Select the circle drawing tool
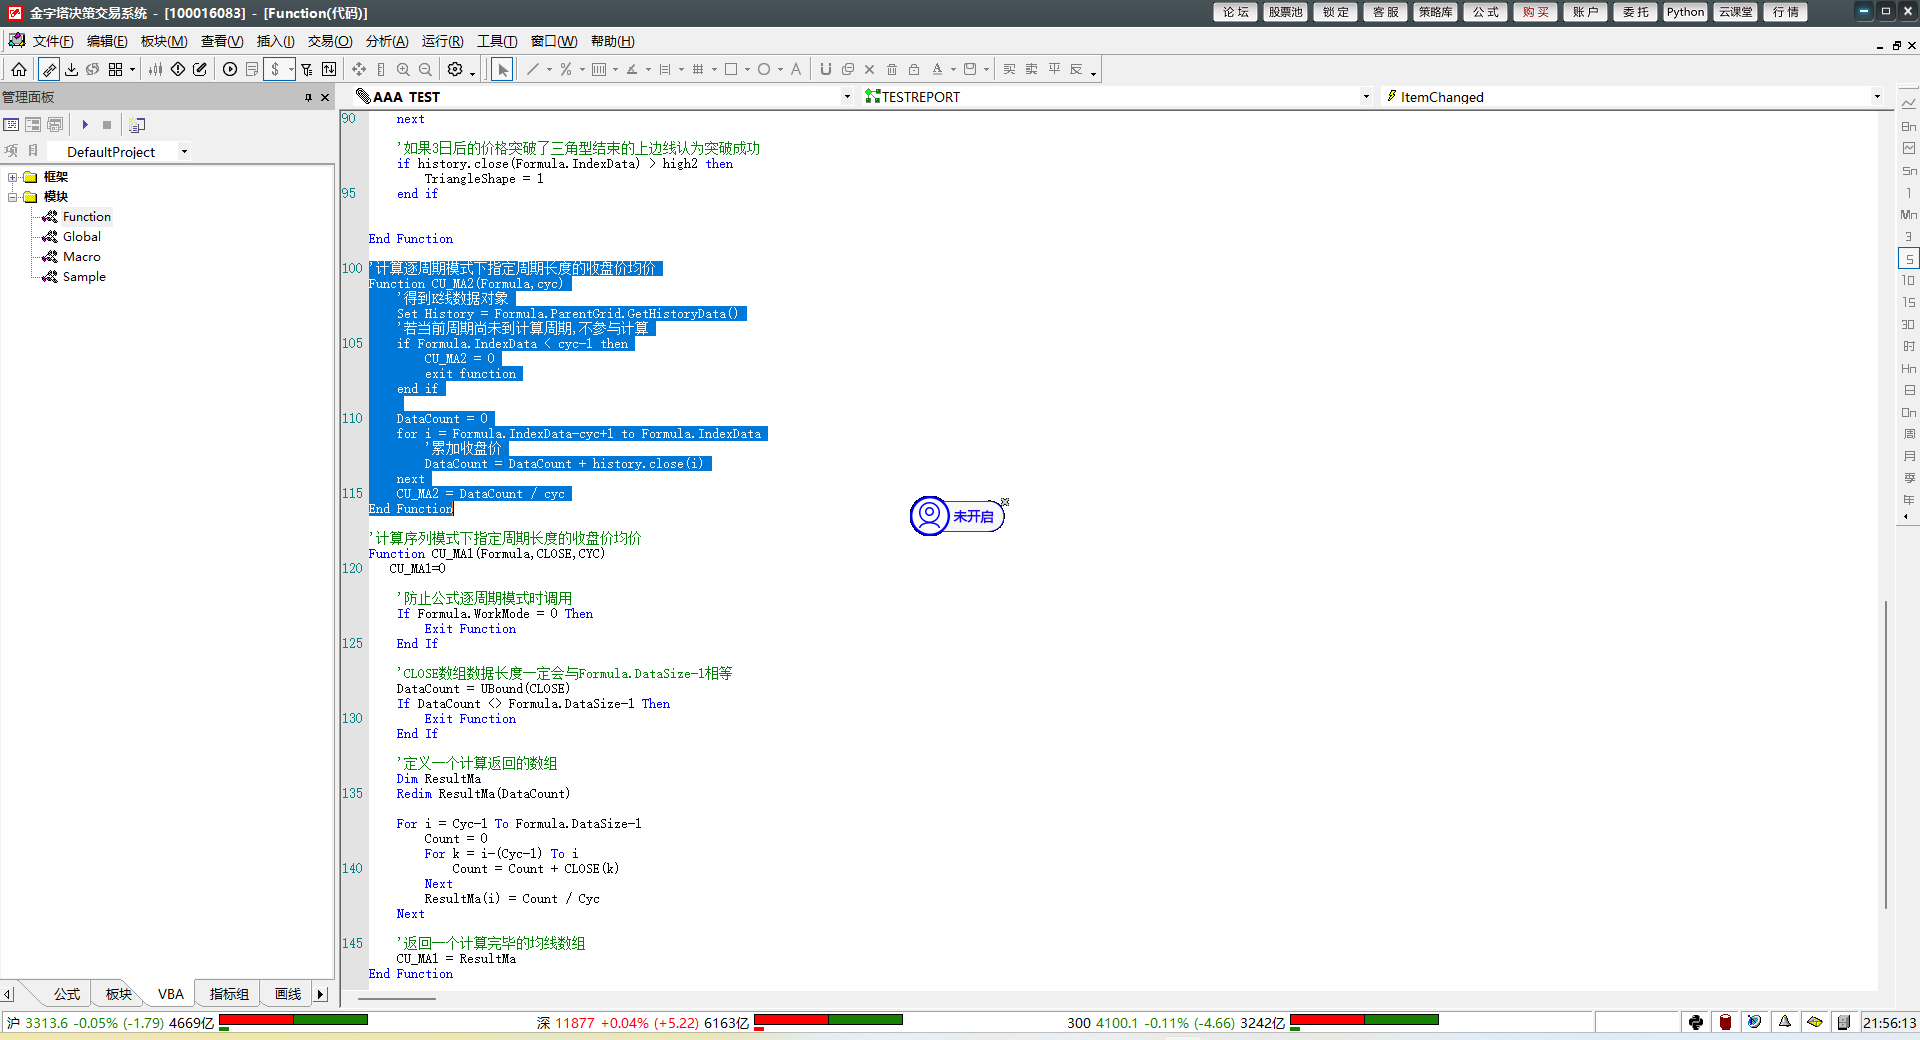Image resolution: width=1920 pixels, height=1040 pixels. pos(764,69)
